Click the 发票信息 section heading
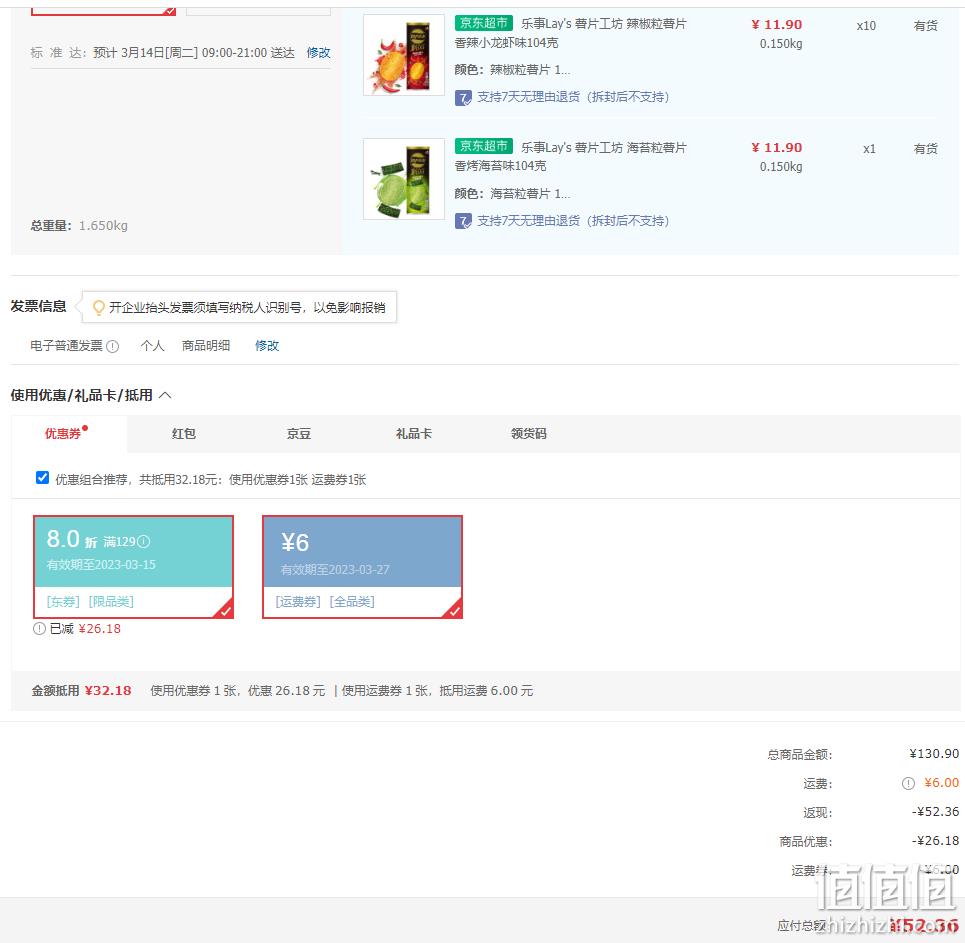 tap(38, 307)
